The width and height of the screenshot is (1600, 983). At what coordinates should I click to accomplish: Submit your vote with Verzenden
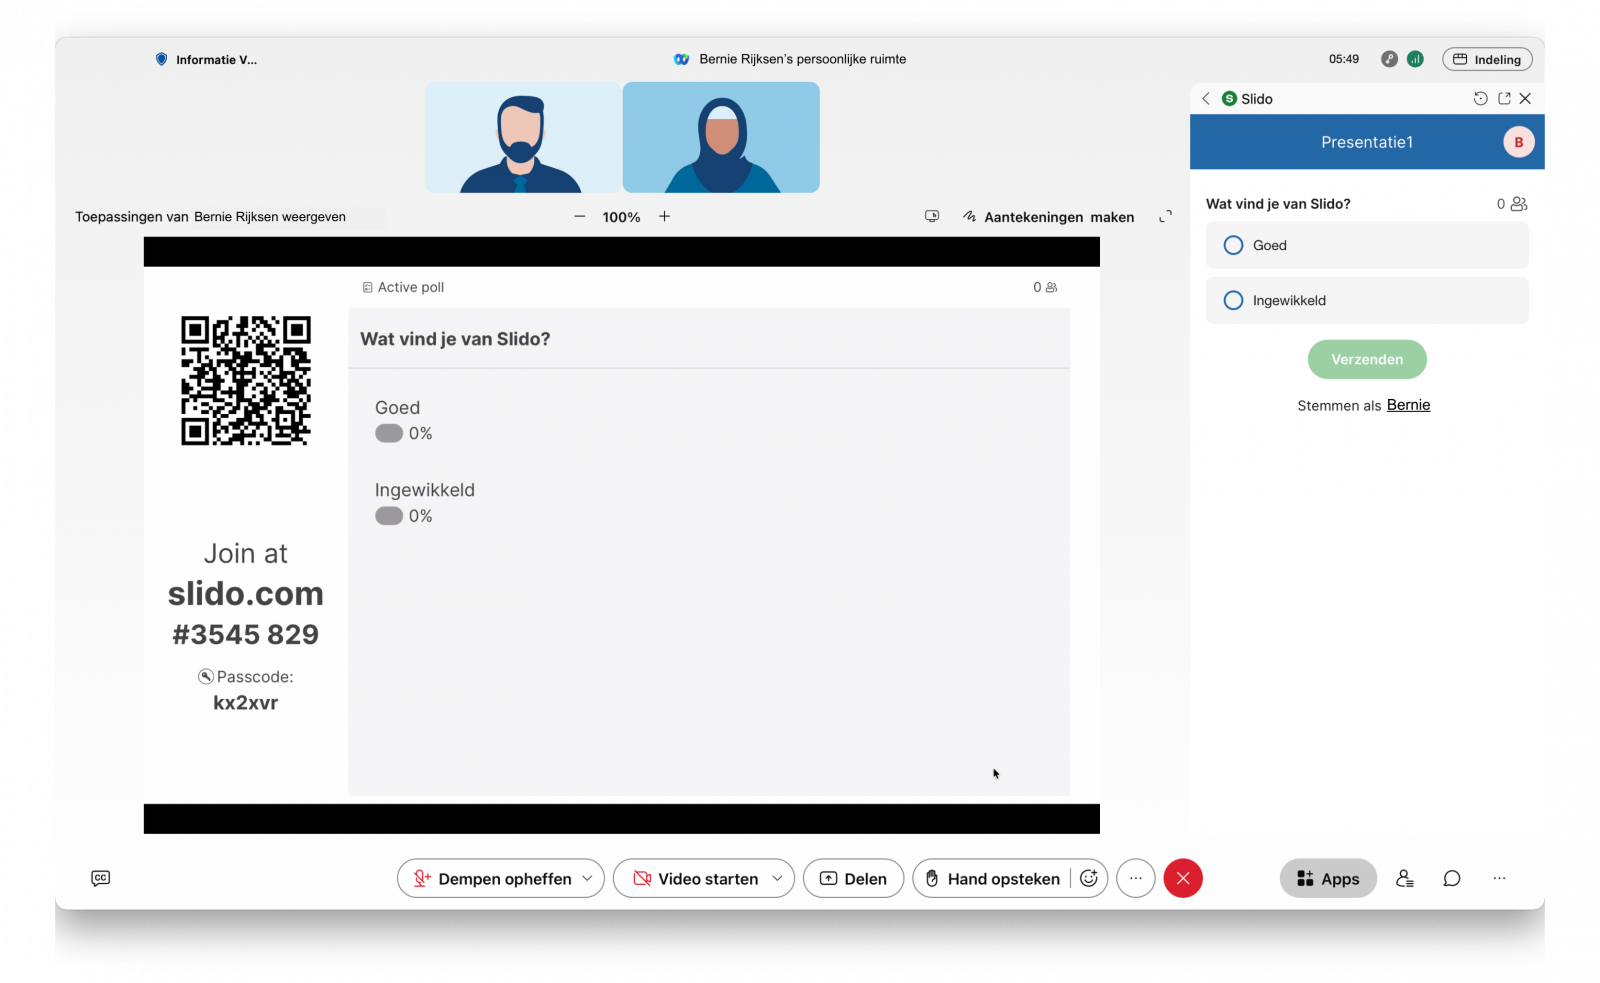tap(1366, 359)
